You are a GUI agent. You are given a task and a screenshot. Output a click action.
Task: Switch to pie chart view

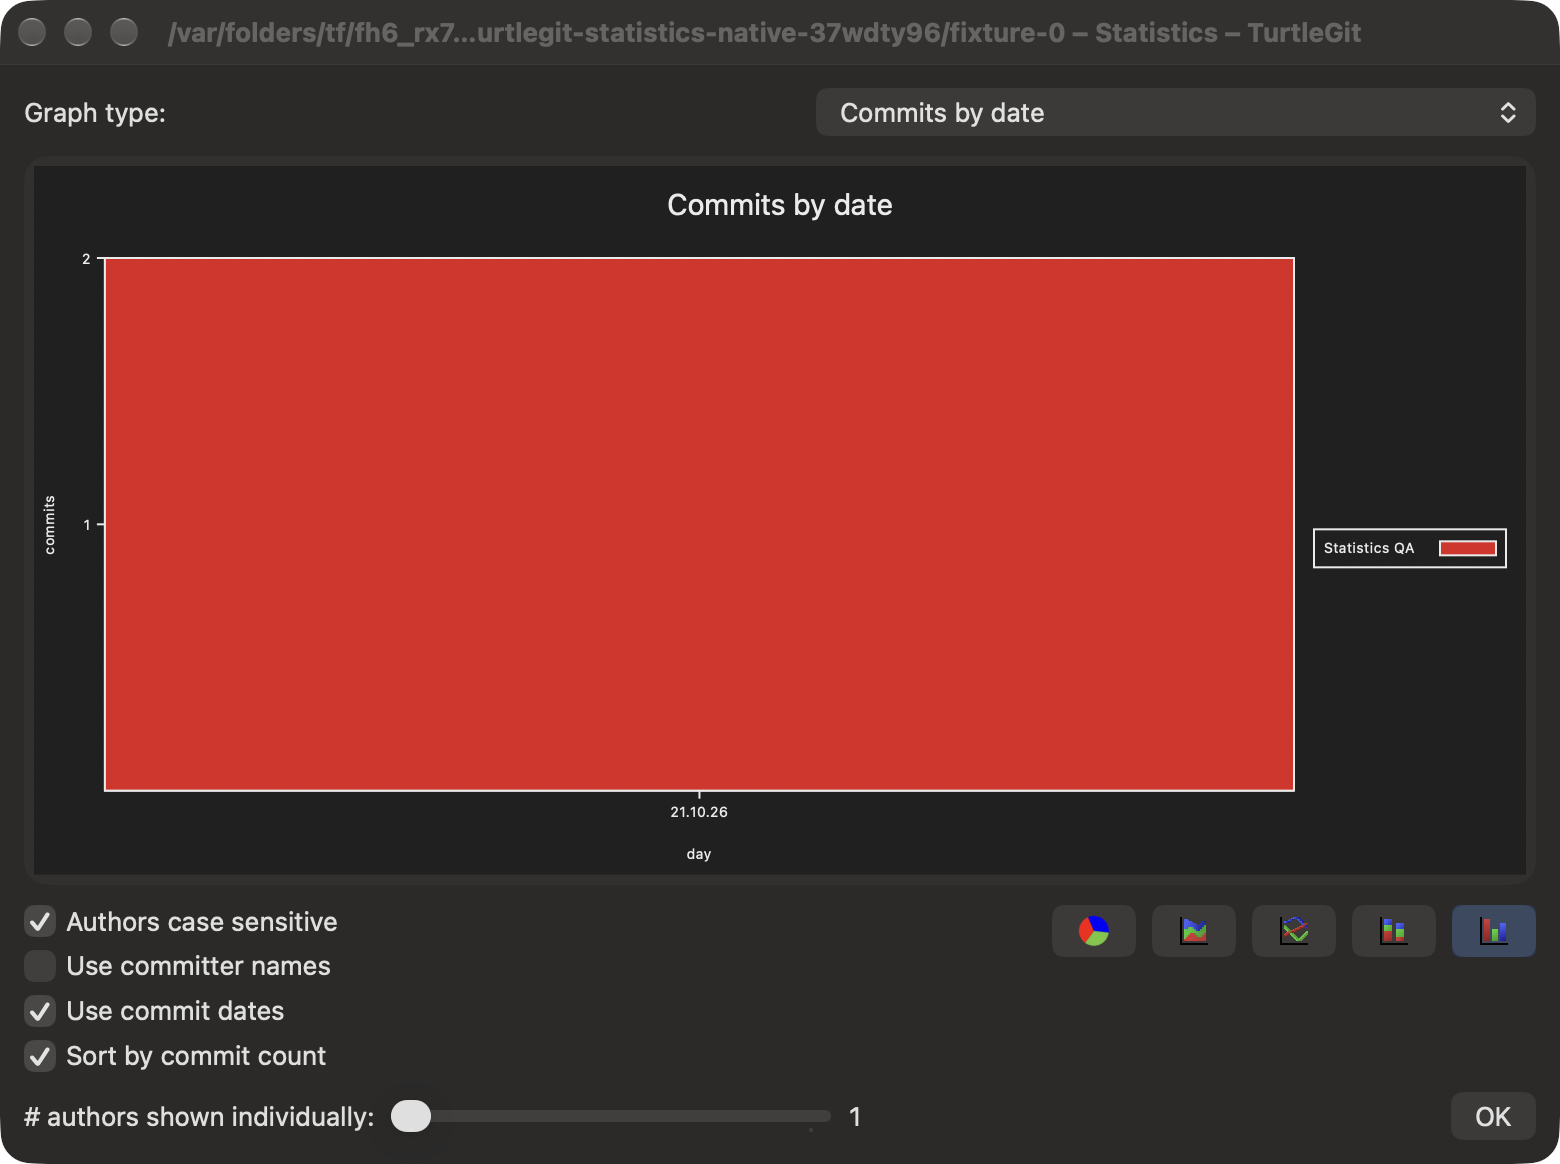[1093, 931]
